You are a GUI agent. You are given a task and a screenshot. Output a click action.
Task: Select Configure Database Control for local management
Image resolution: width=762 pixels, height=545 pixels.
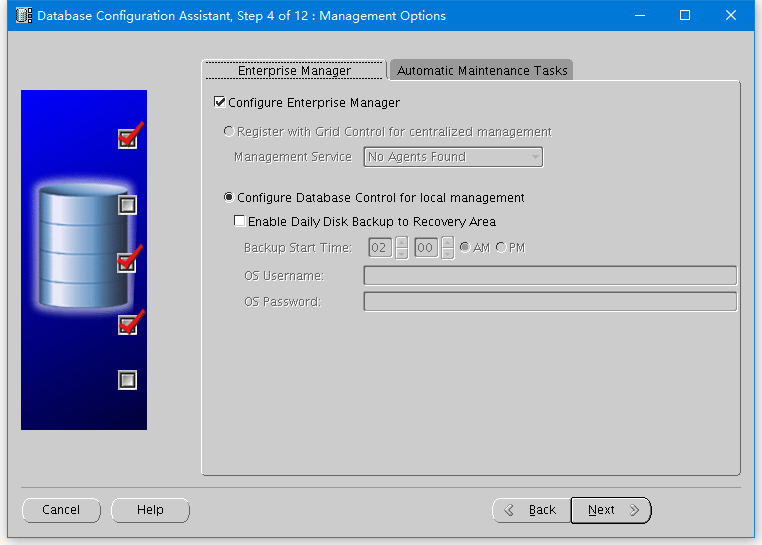click(x=228, y=197)
